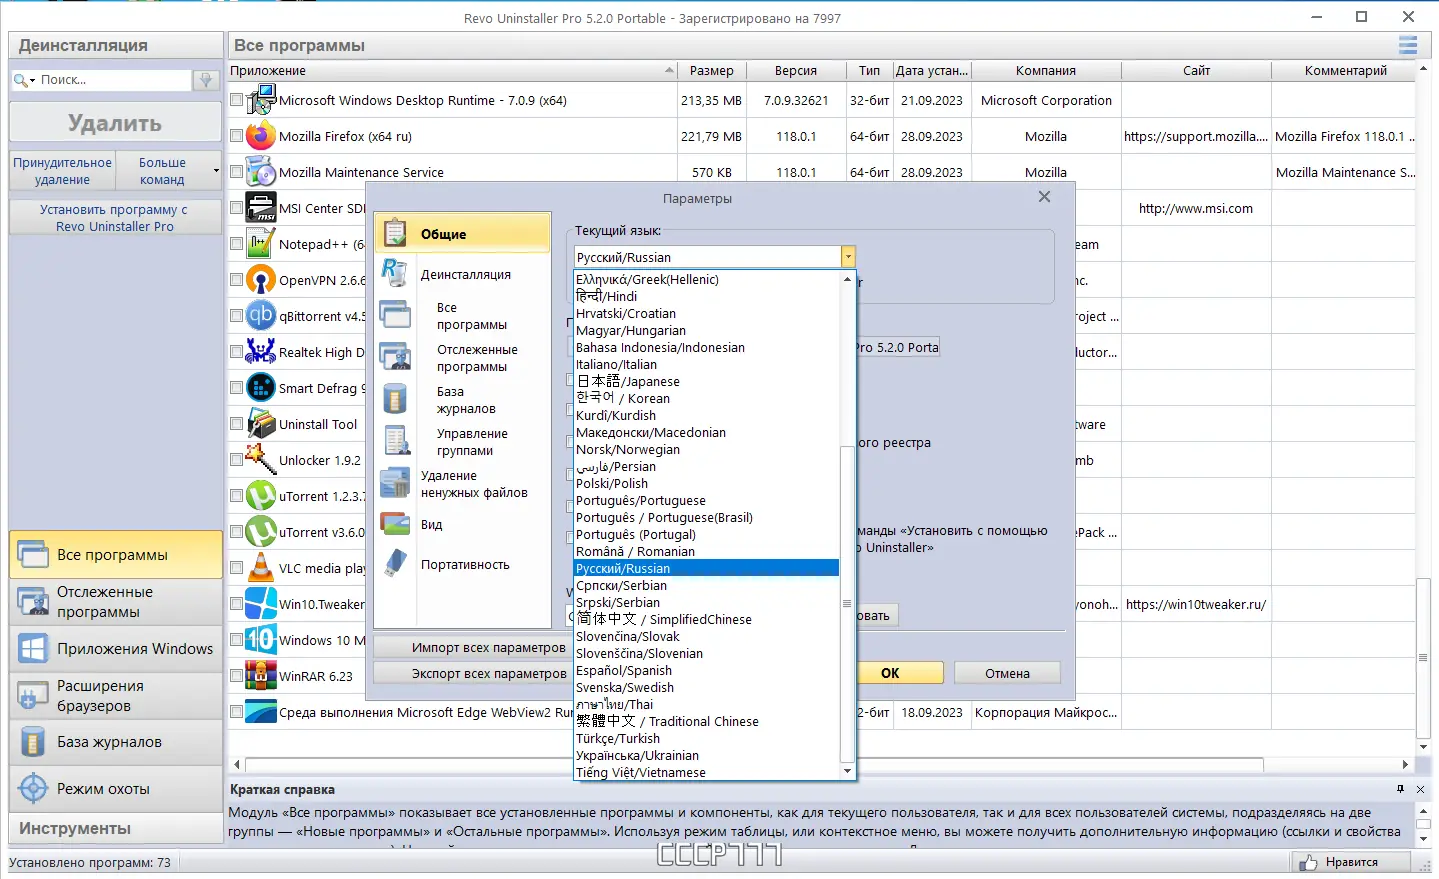Focus the Поиск search field
This screenshot has height=879, width=1439.
point(112,80)
